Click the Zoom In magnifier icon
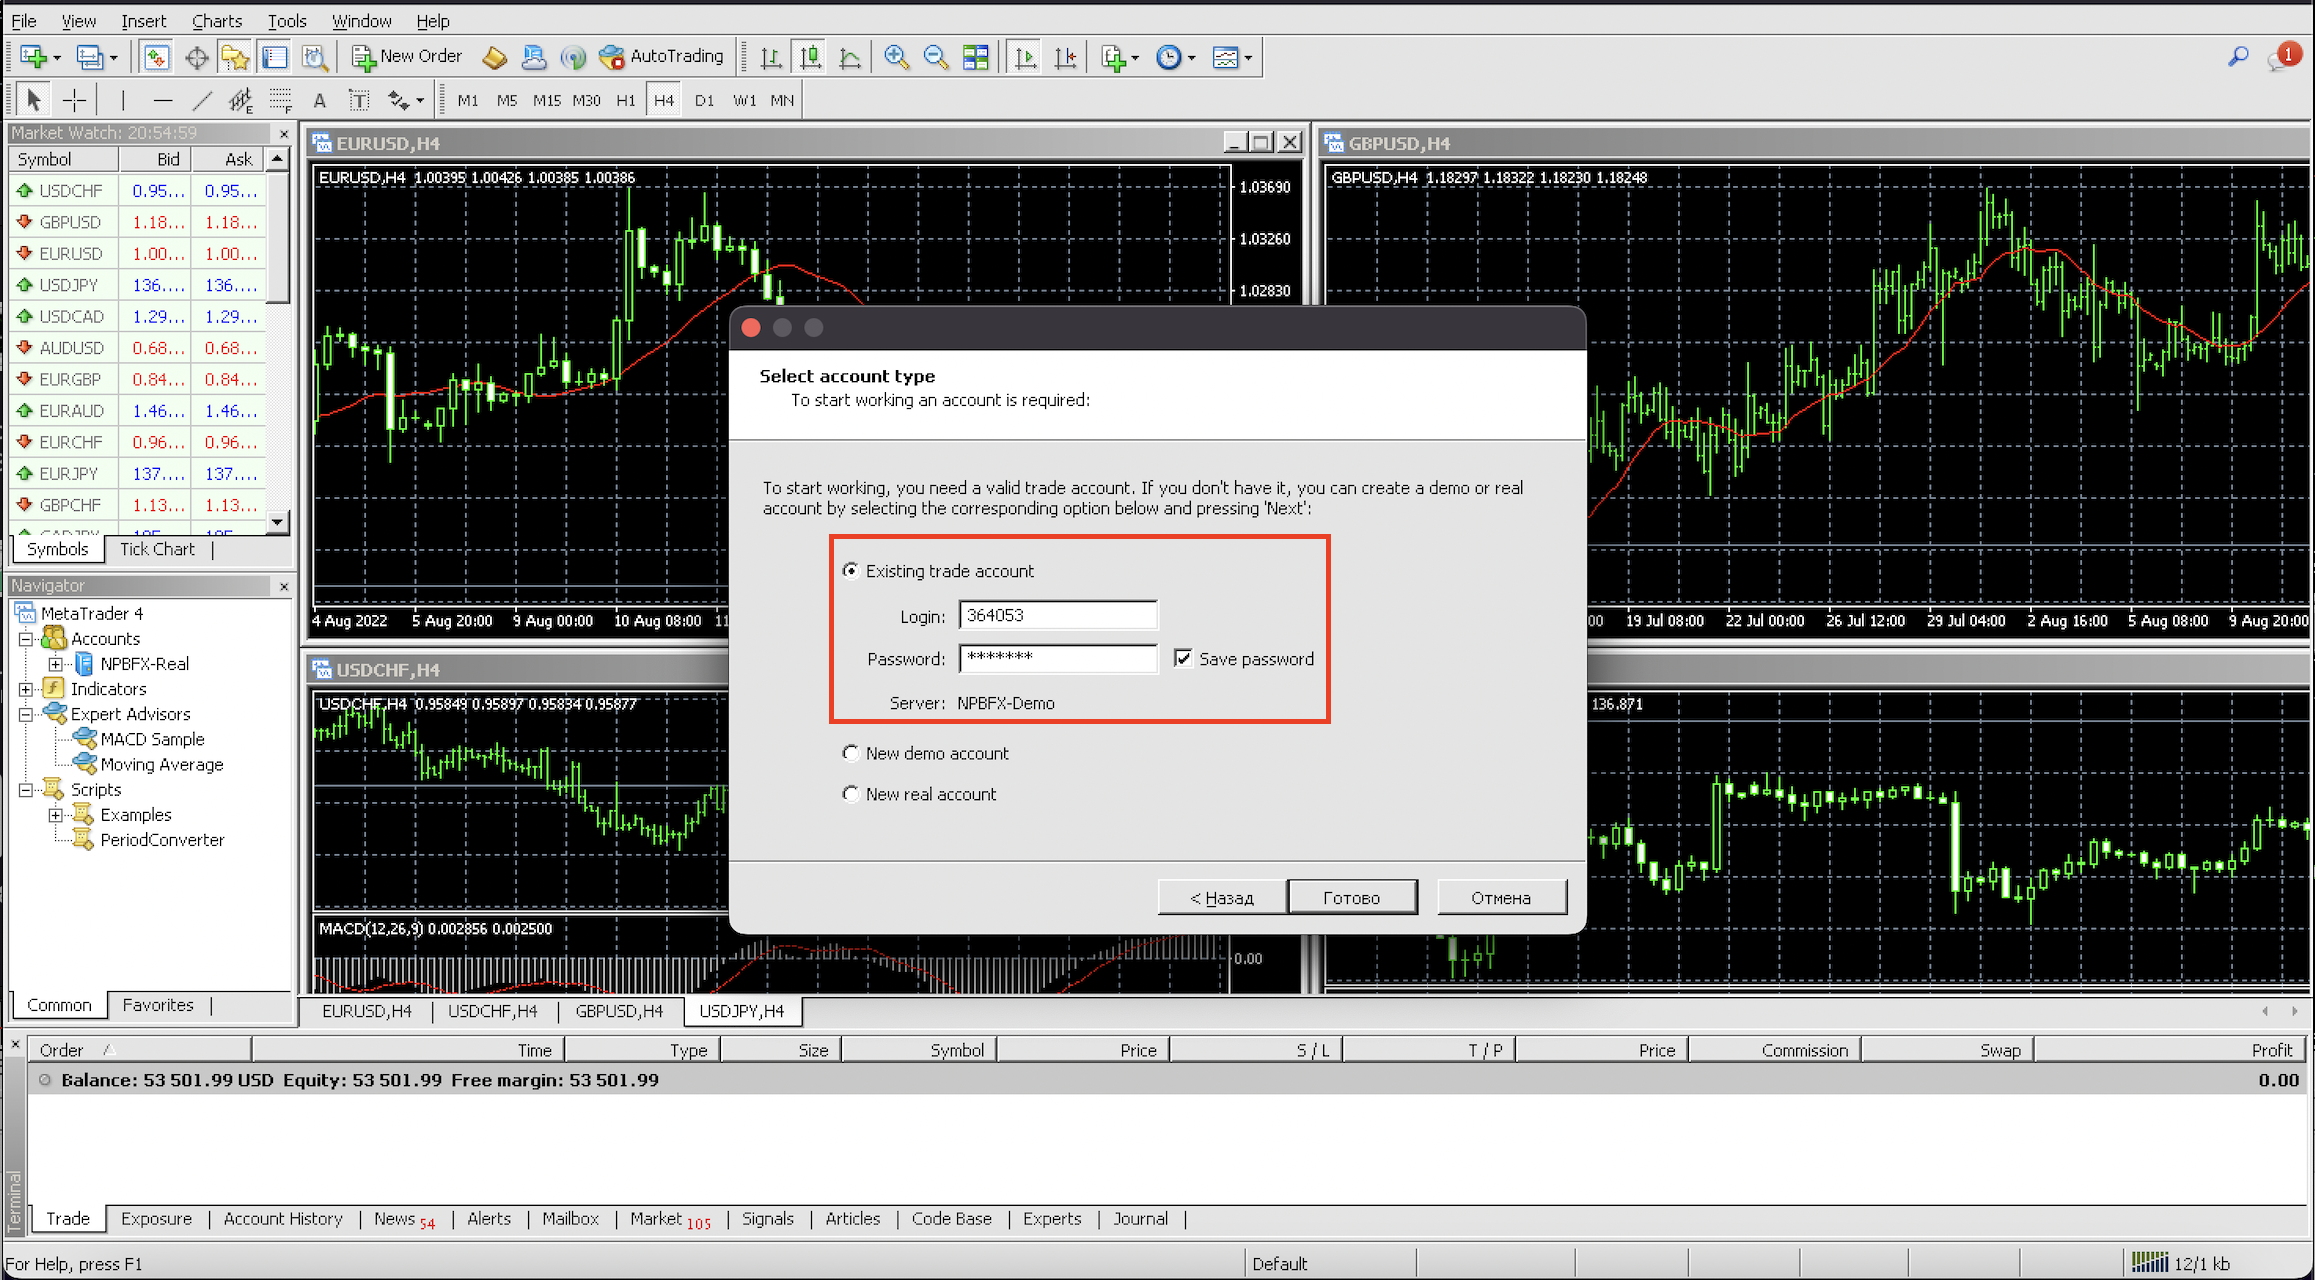Screen dimensions: 2315x1280 point(896,57)
